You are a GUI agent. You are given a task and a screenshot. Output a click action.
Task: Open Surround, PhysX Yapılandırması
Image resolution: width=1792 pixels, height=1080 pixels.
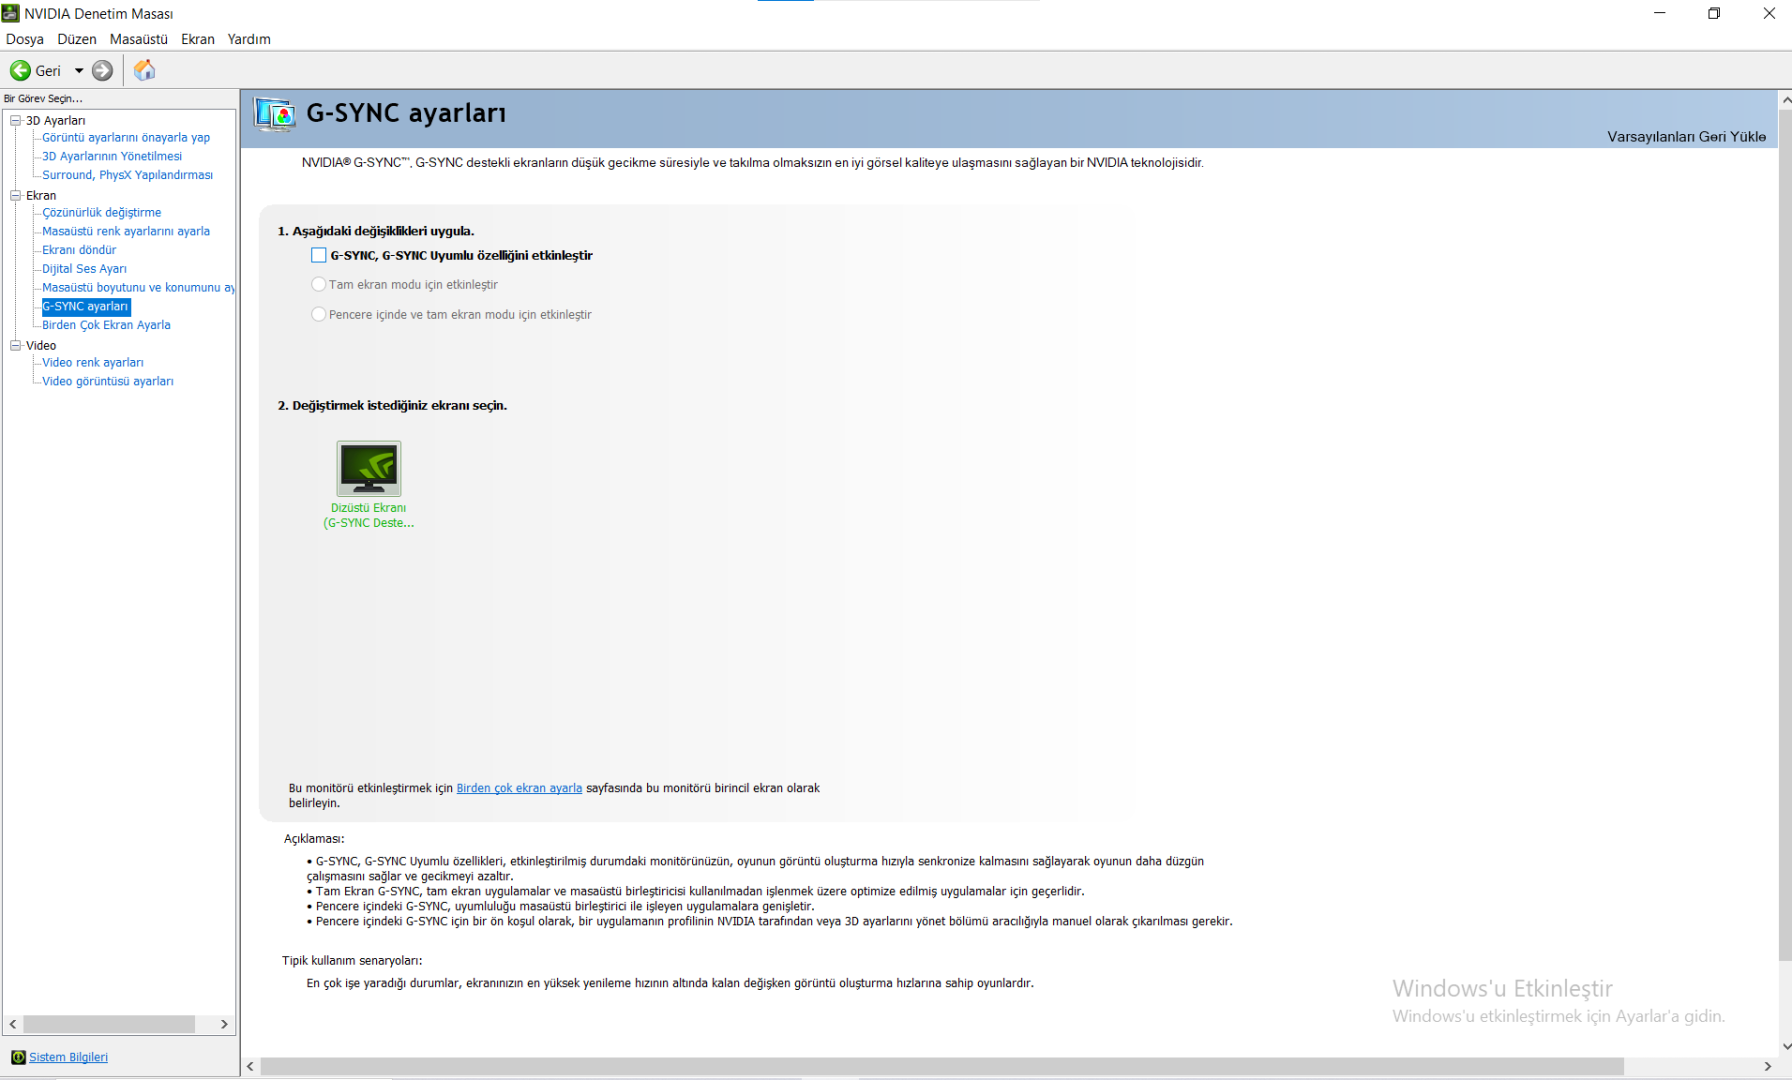click(127, 175)
